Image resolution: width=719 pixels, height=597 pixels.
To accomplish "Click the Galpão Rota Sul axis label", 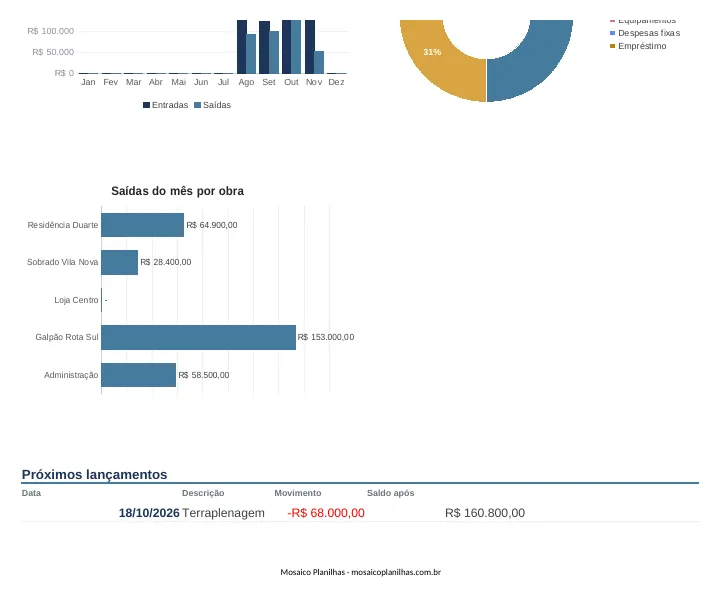I will (67, 337).
